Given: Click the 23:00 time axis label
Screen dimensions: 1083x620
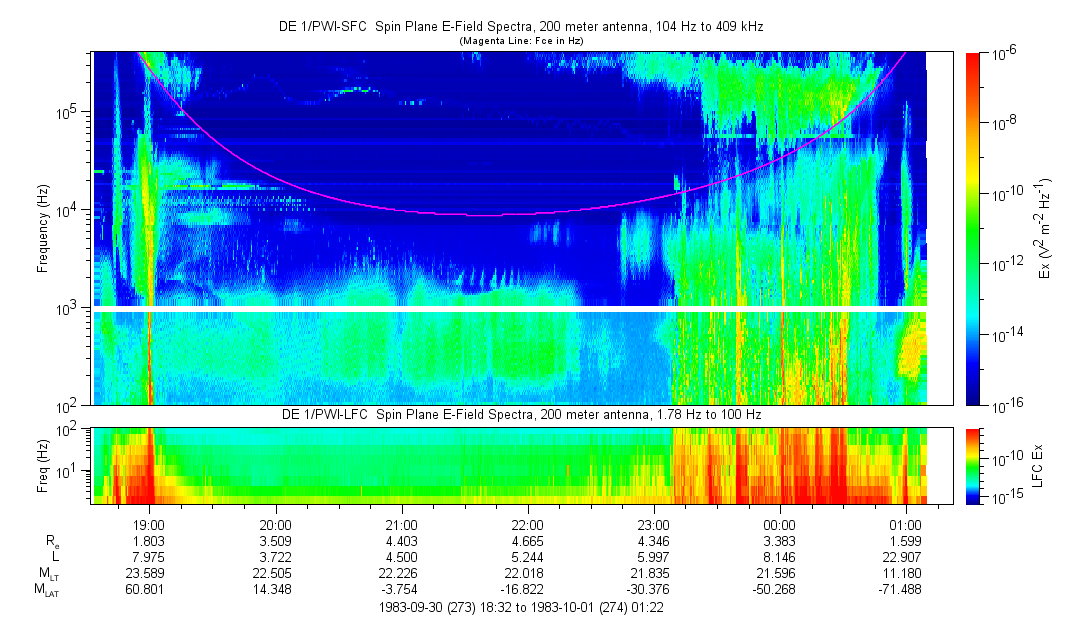Looking at the screenshot, I should point(653,525).
